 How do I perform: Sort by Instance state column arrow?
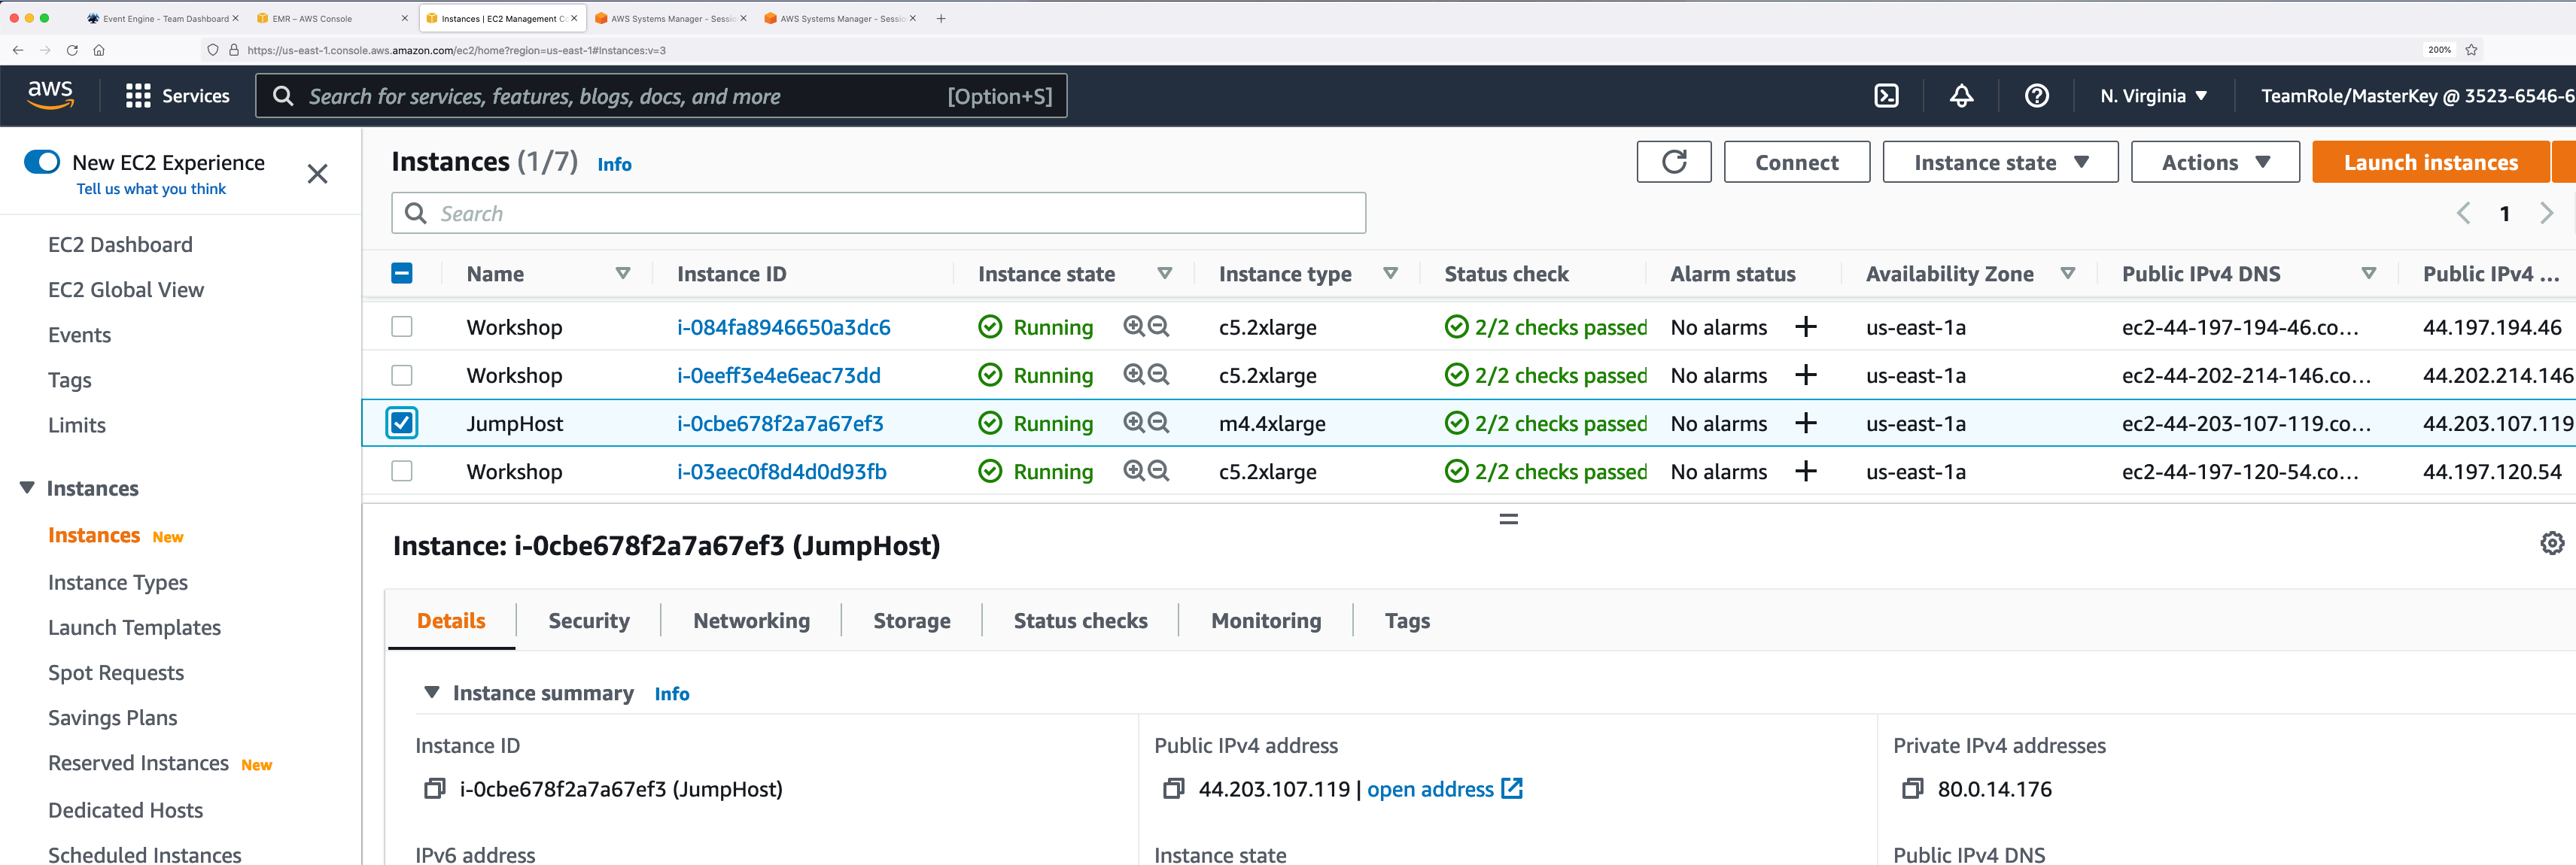(x=1164, y=273)
